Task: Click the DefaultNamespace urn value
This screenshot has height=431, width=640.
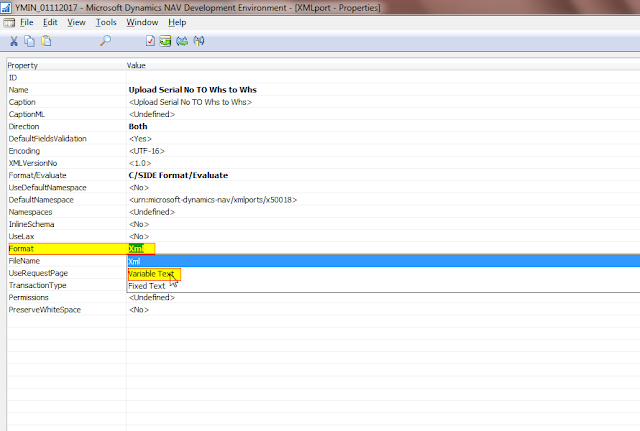Action: tap(213, 200)
